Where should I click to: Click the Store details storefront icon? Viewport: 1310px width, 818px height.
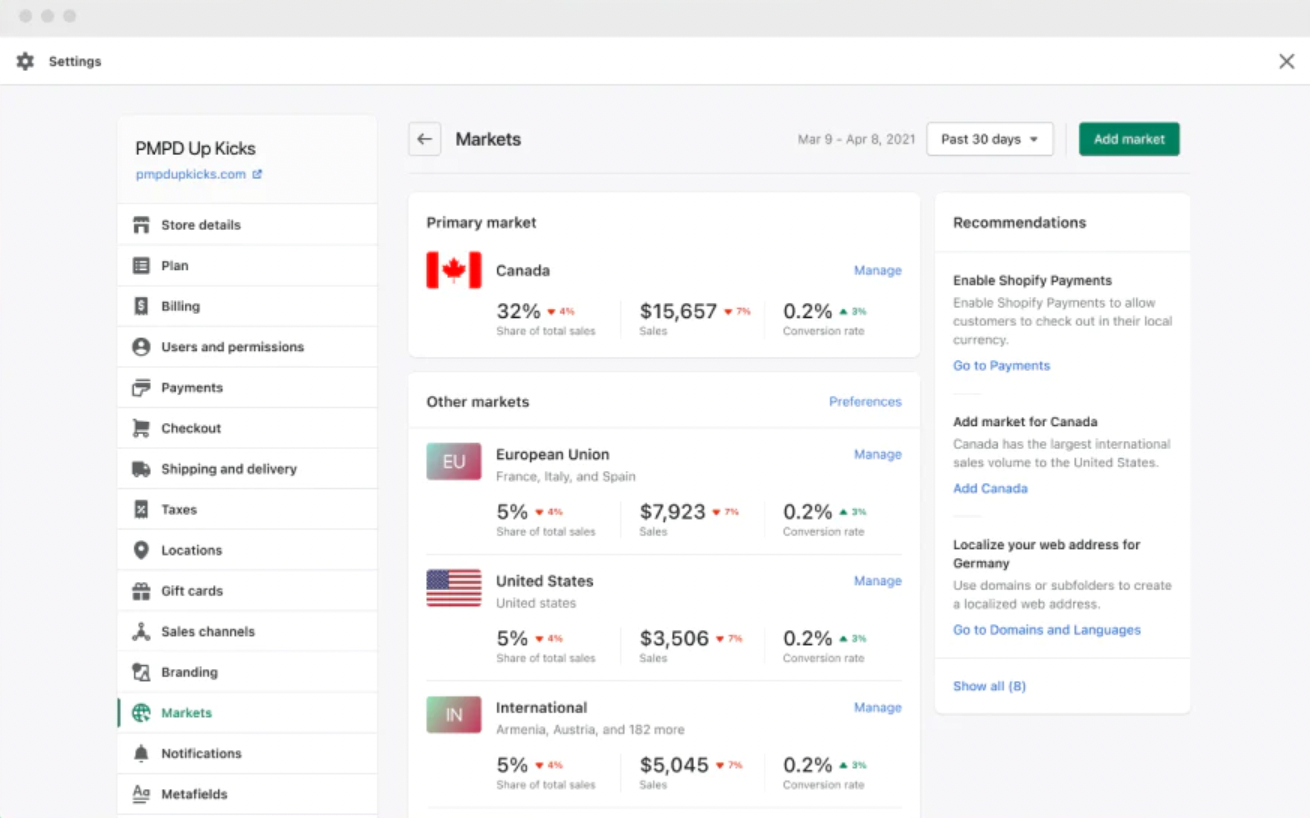tap(141, 225)
